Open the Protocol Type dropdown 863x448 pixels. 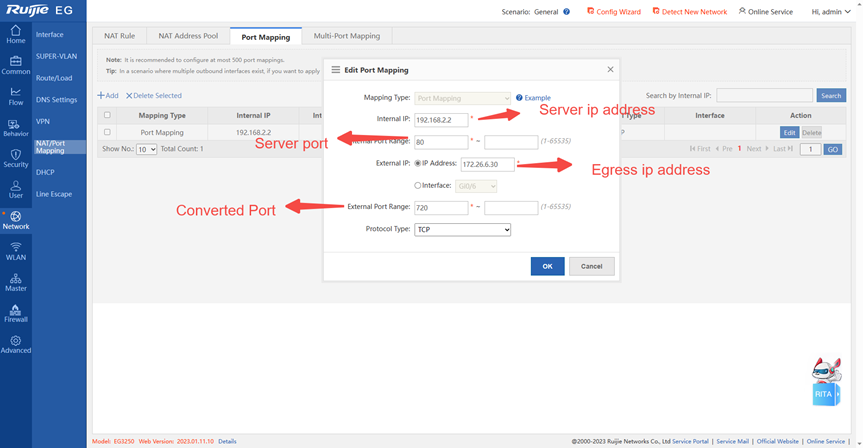click(x=462, y=230)
